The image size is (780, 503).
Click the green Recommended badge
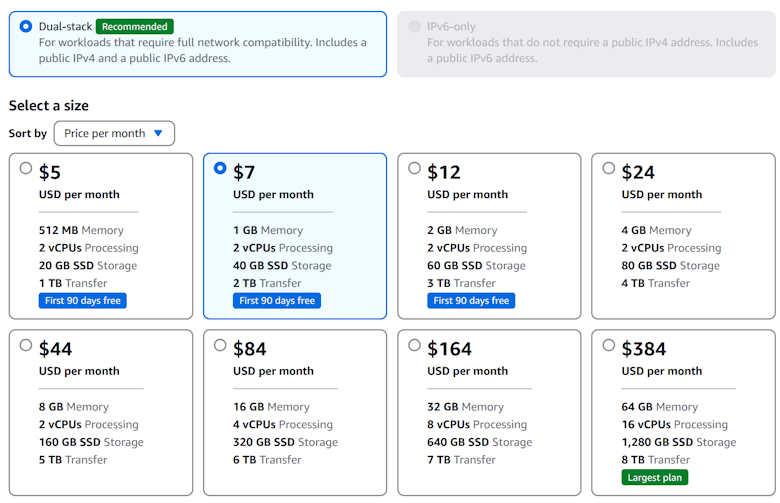pos(135,27)
